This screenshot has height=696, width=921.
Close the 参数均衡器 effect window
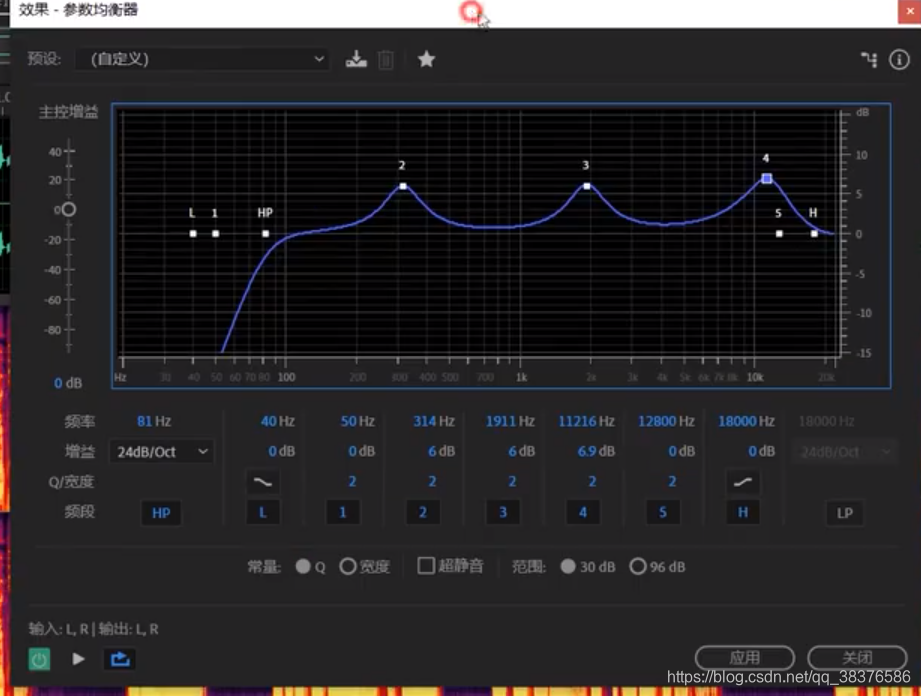[909, 12]
